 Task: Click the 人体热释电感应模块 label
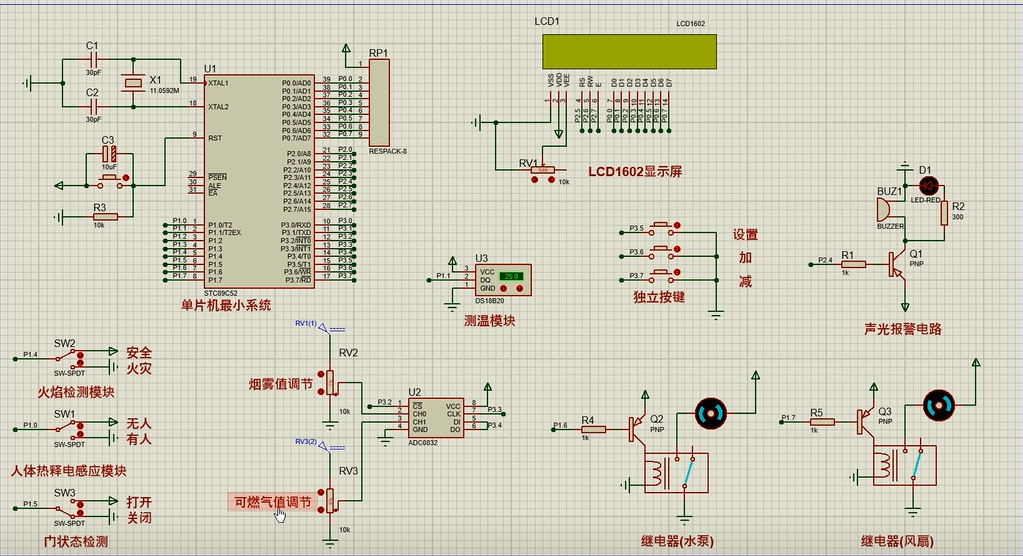pyautogui.click(x=68, y=471)
